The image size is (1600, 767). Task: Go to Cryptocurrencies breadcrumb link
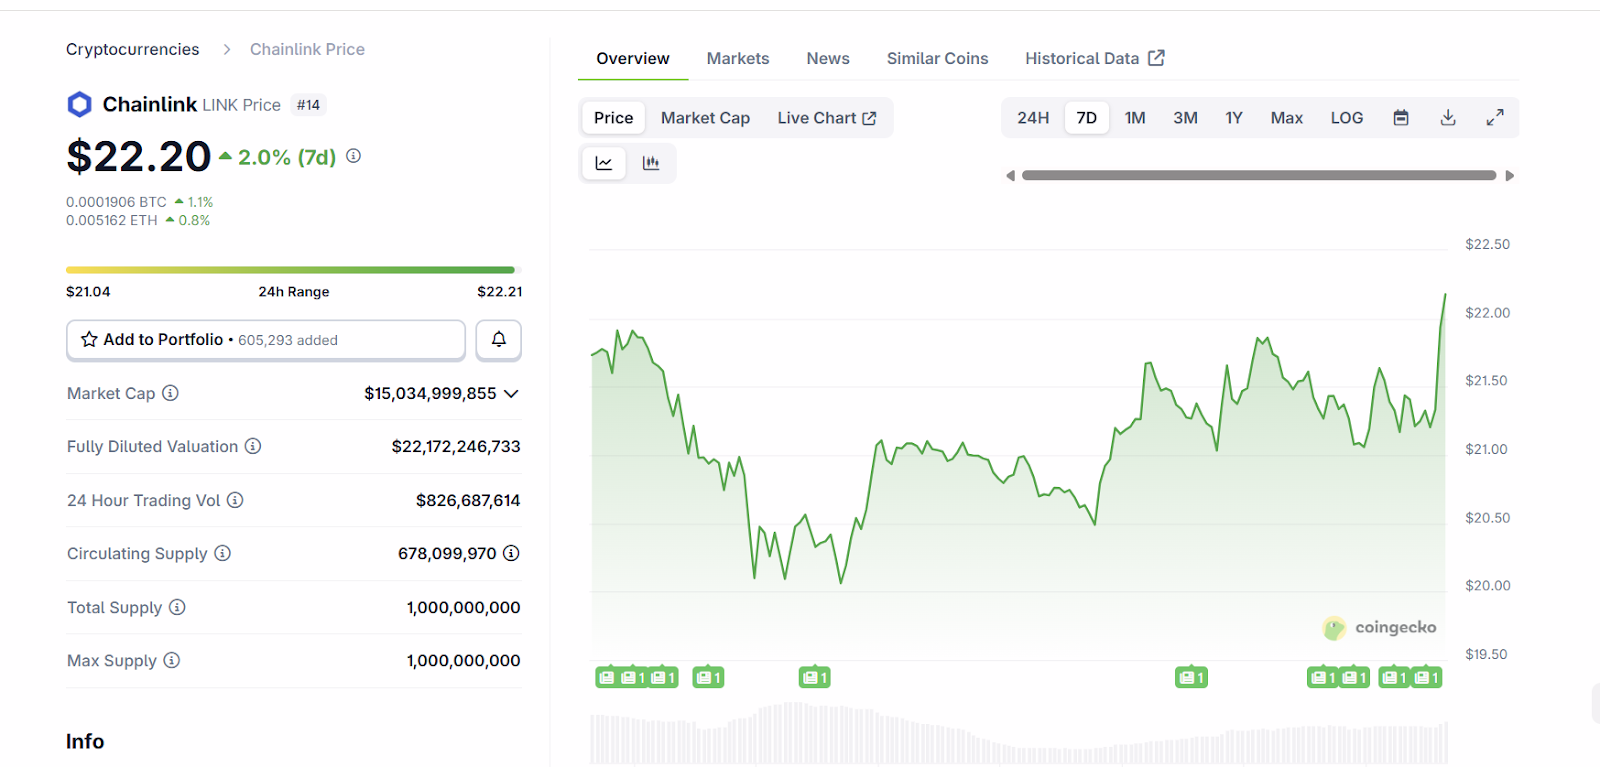[133, 49]
